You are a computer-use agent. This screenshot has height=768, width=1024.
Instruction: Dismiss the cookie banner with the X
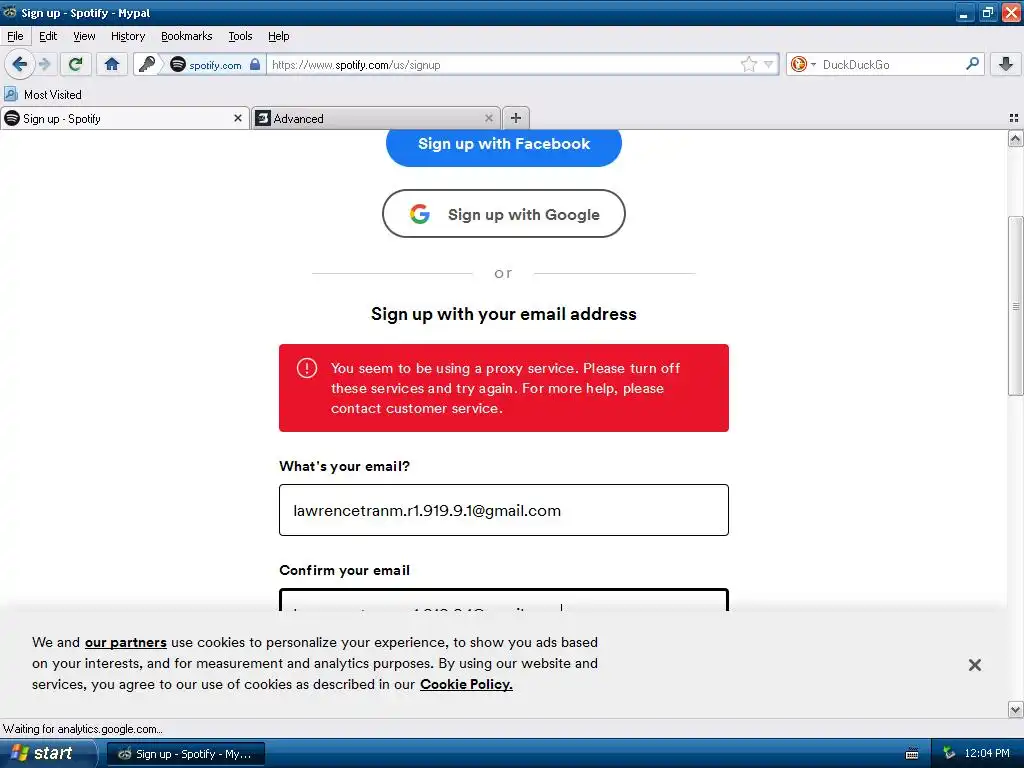pyautogui.click(x=974, y=665)
